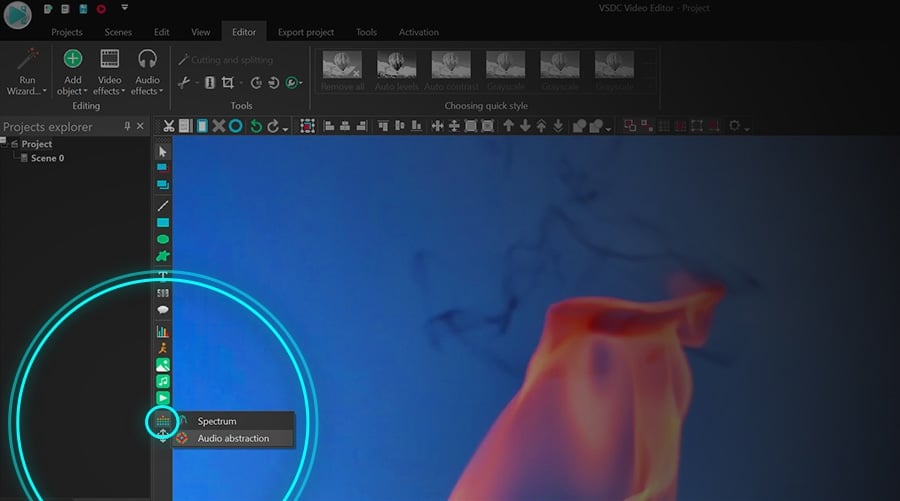Viewport: 900px width, 501px height.
Task: Click the new project icon in title bar
Action: click(x=48, y=9)
